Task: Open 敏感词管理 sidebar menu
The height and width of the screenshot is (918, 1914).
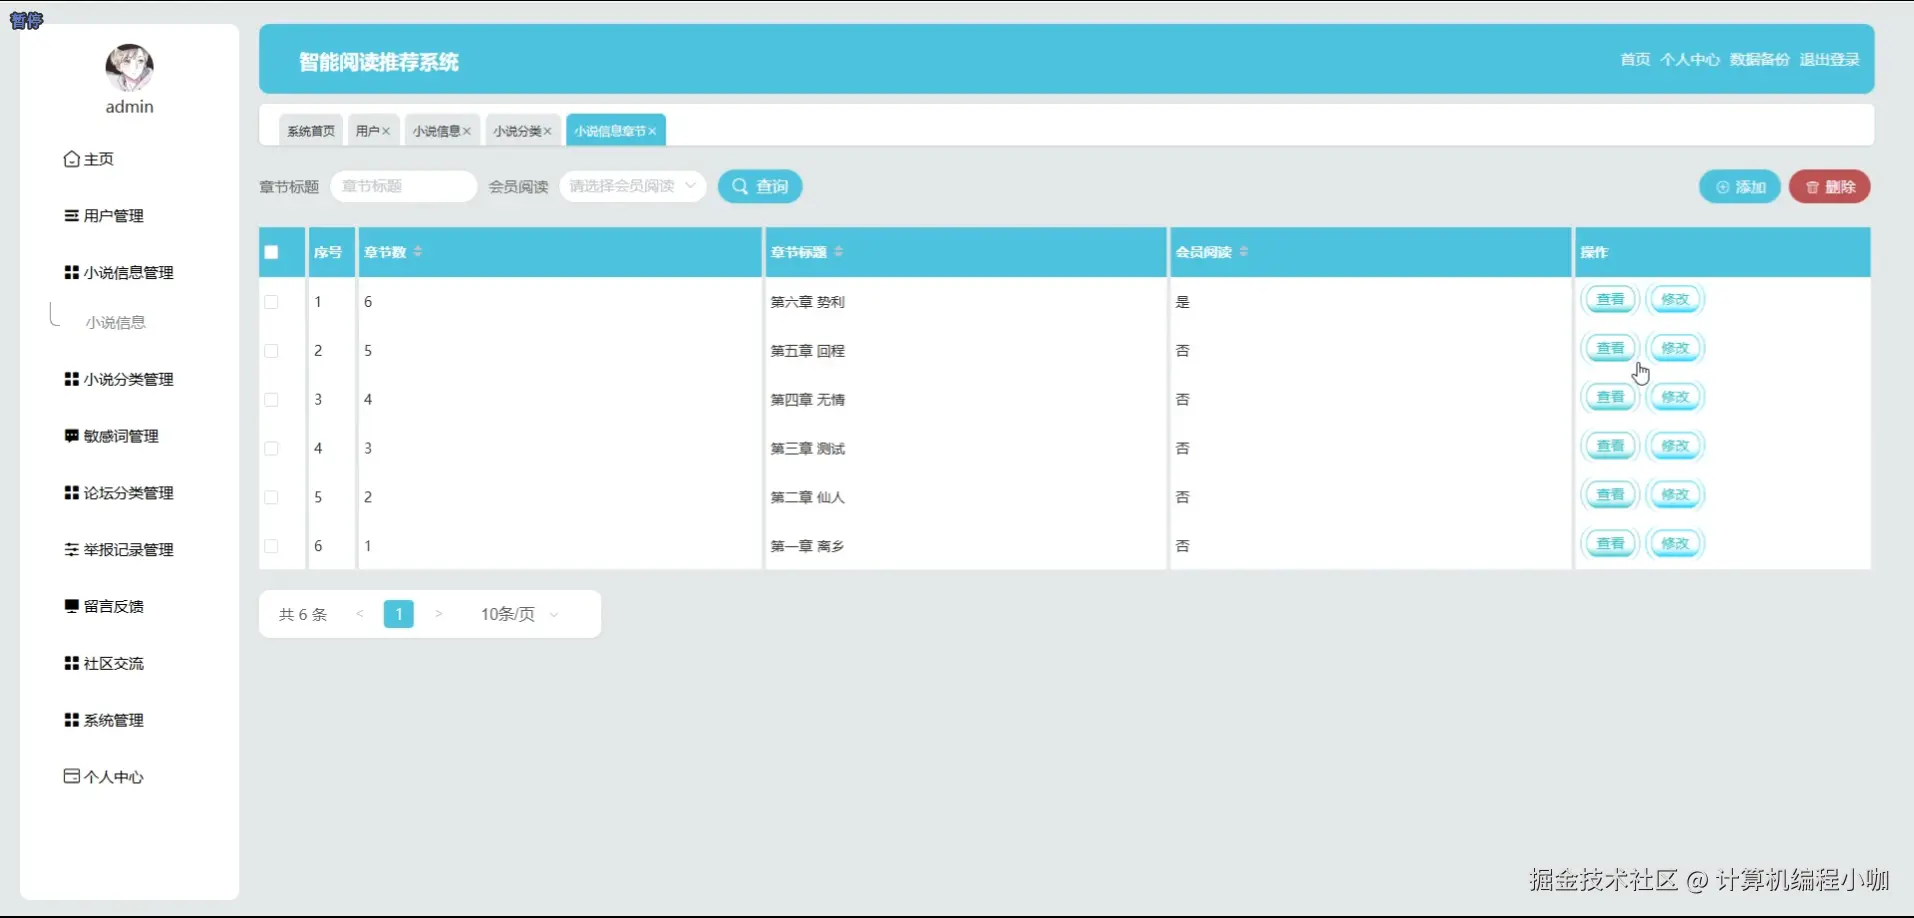Action: 112,436
